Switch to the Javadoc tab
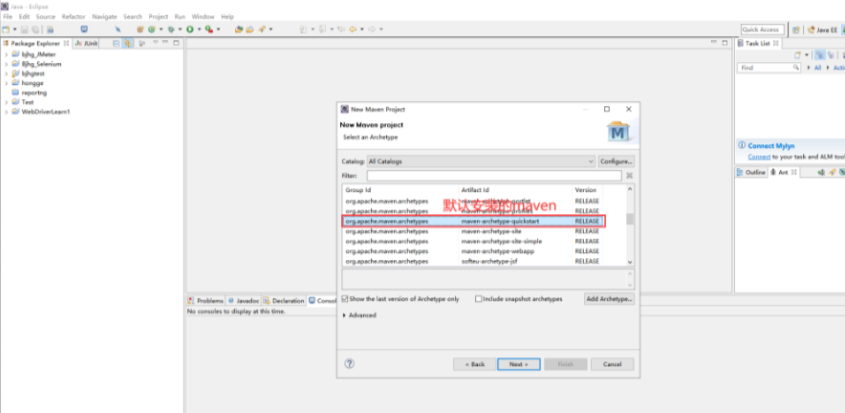Screen dimensions: 845x413 pyautogui.click(x=244, y=301)
